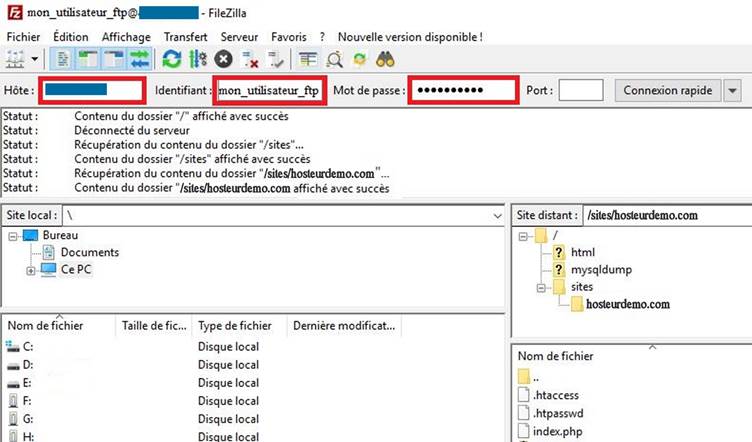Screen dimensions: 752x442
Task: Open the Site Manager icon
Action: [15, 59]
